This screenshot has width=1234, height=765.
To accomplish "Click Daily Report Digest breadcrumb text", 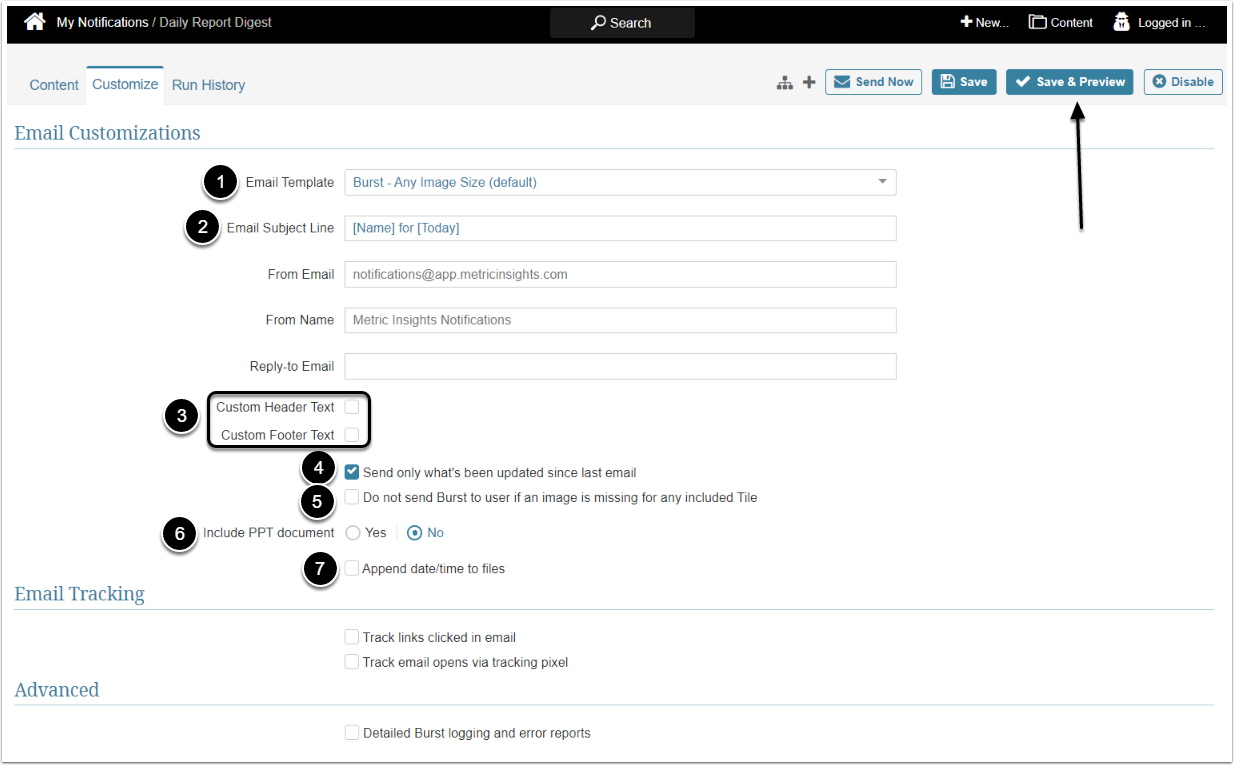I will tap(215, 22).
